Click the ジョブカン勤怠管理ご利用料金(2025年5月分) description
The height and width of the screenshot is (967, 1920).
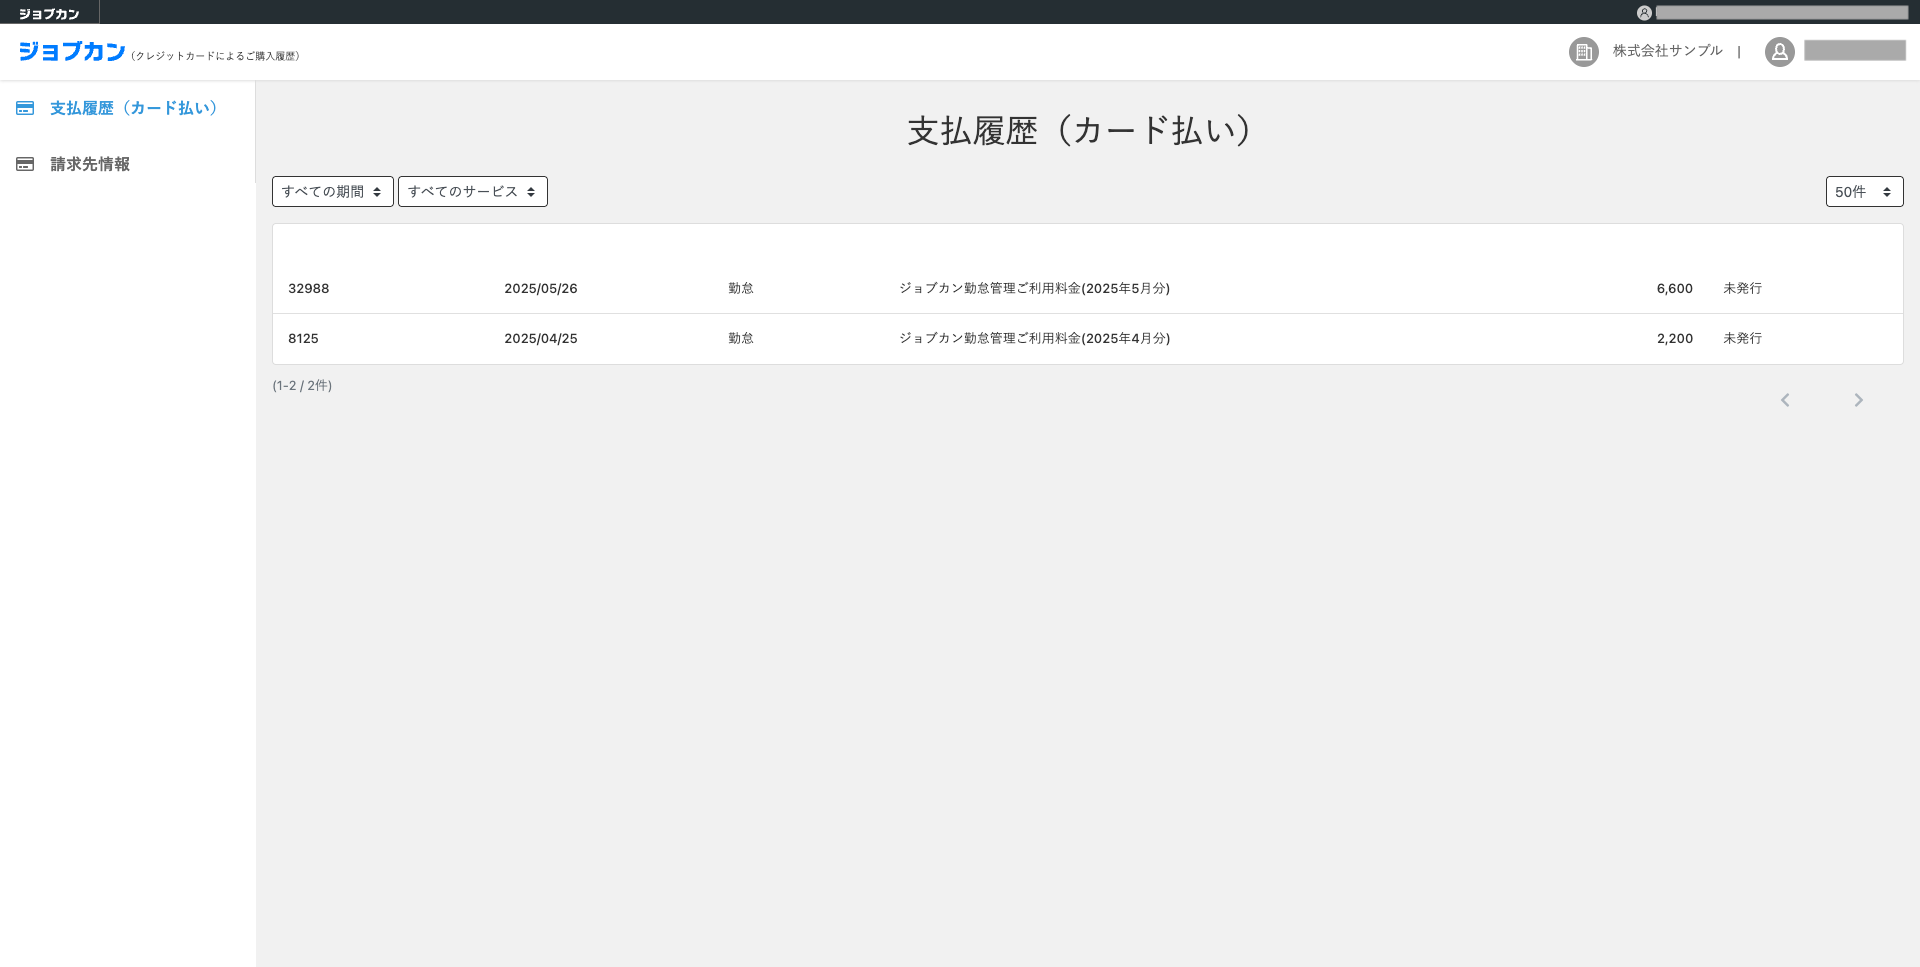(x=1034, y=288)
